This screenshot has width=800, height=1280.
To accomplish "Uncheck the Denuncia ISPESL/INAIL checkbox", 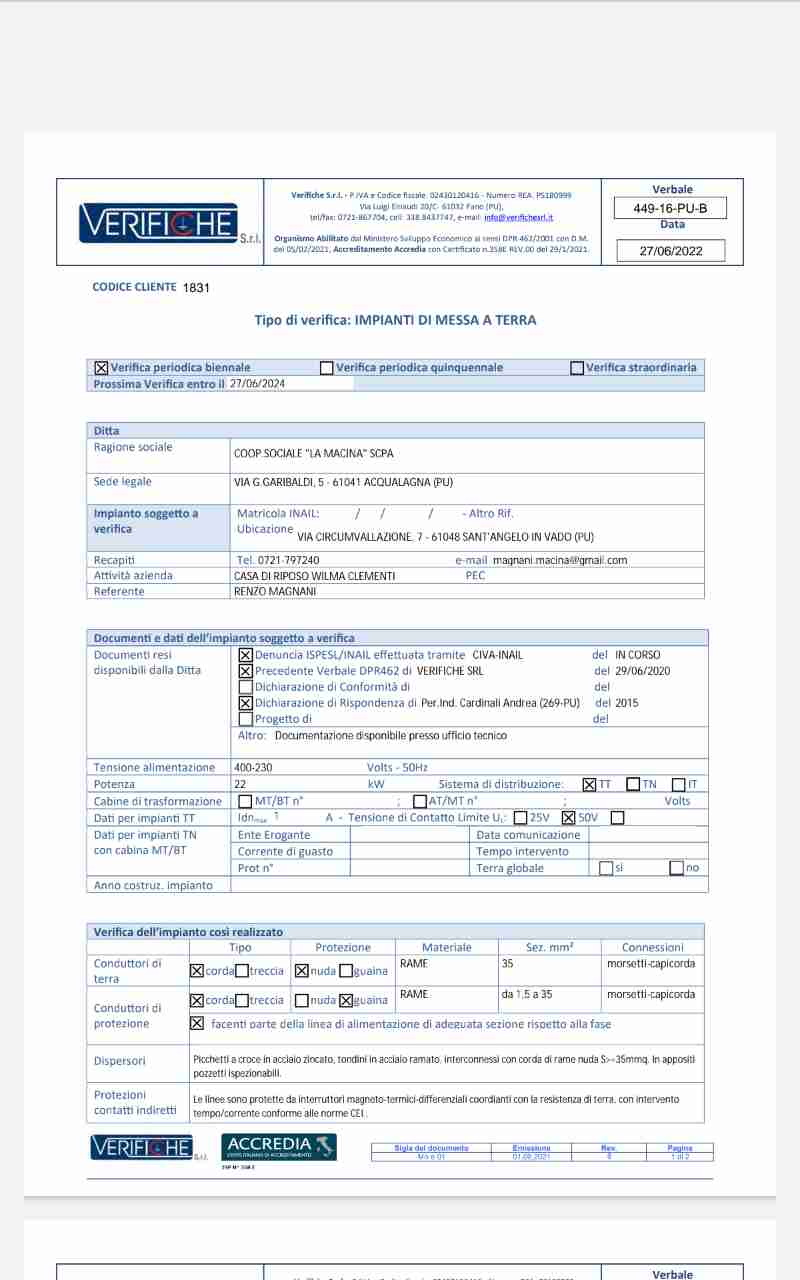I will coord(246,655).
